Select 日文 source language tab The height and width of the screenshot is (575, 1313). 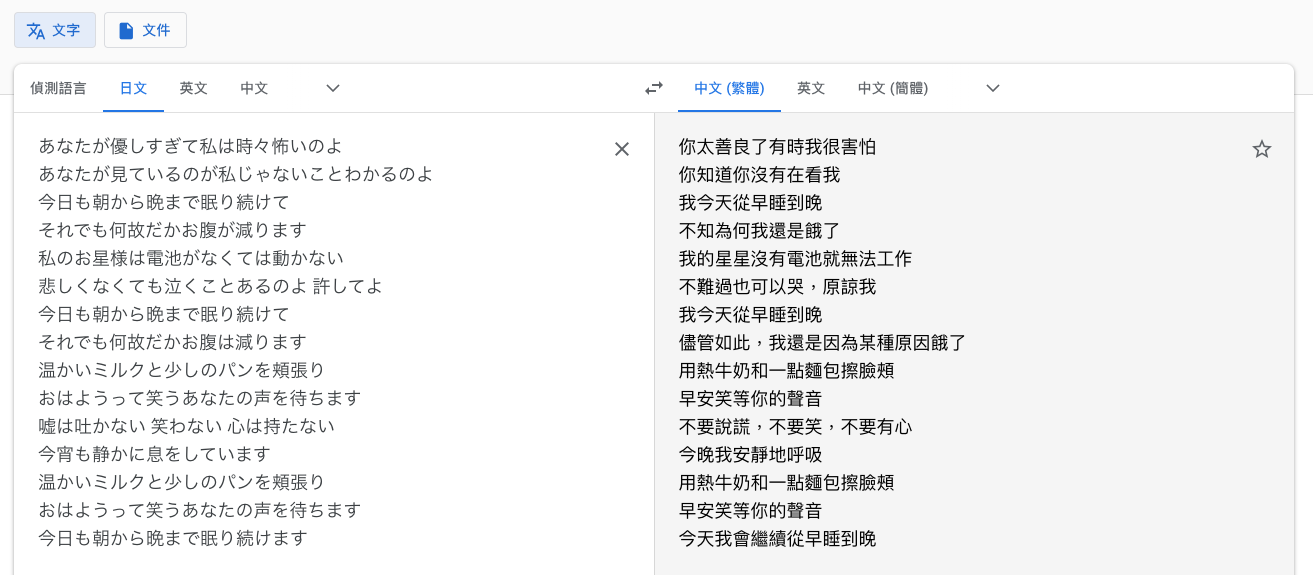click(133, 88)
